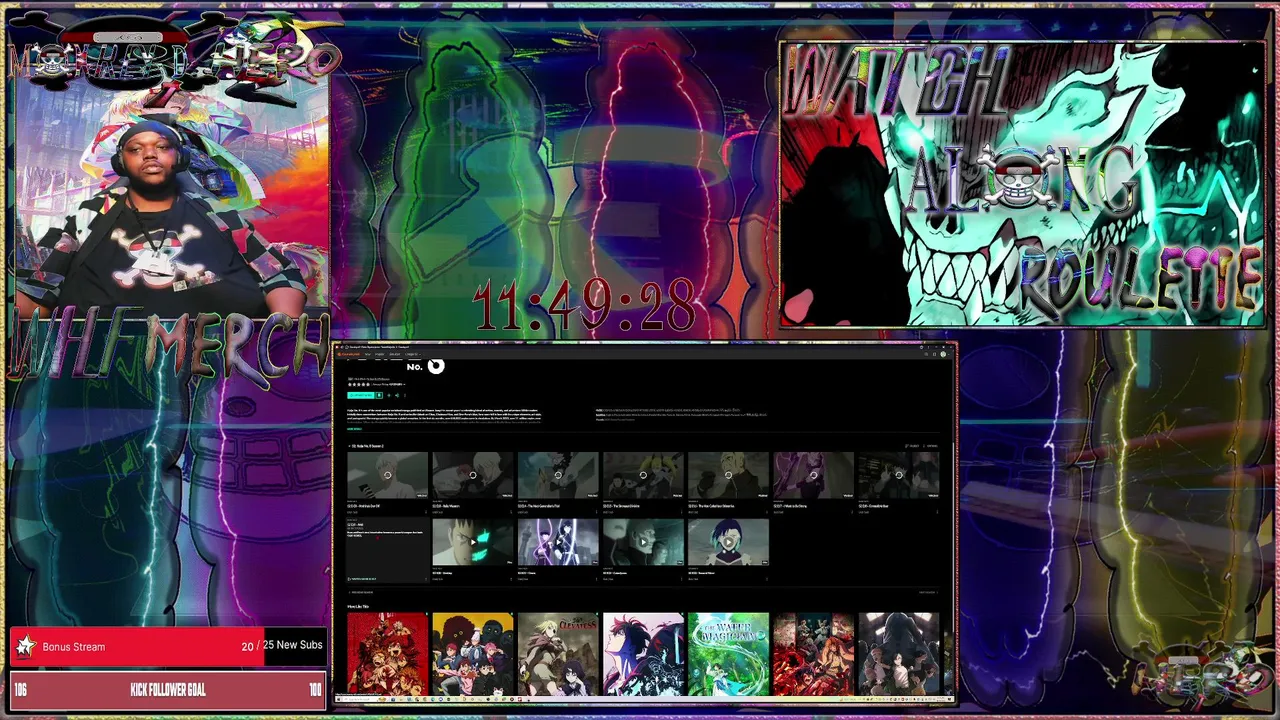The width and height of the screenshot is (1280, 720).
Task: Click the More Details link under the synopsis
Action: pyautogui.click(x=354, y=429)
